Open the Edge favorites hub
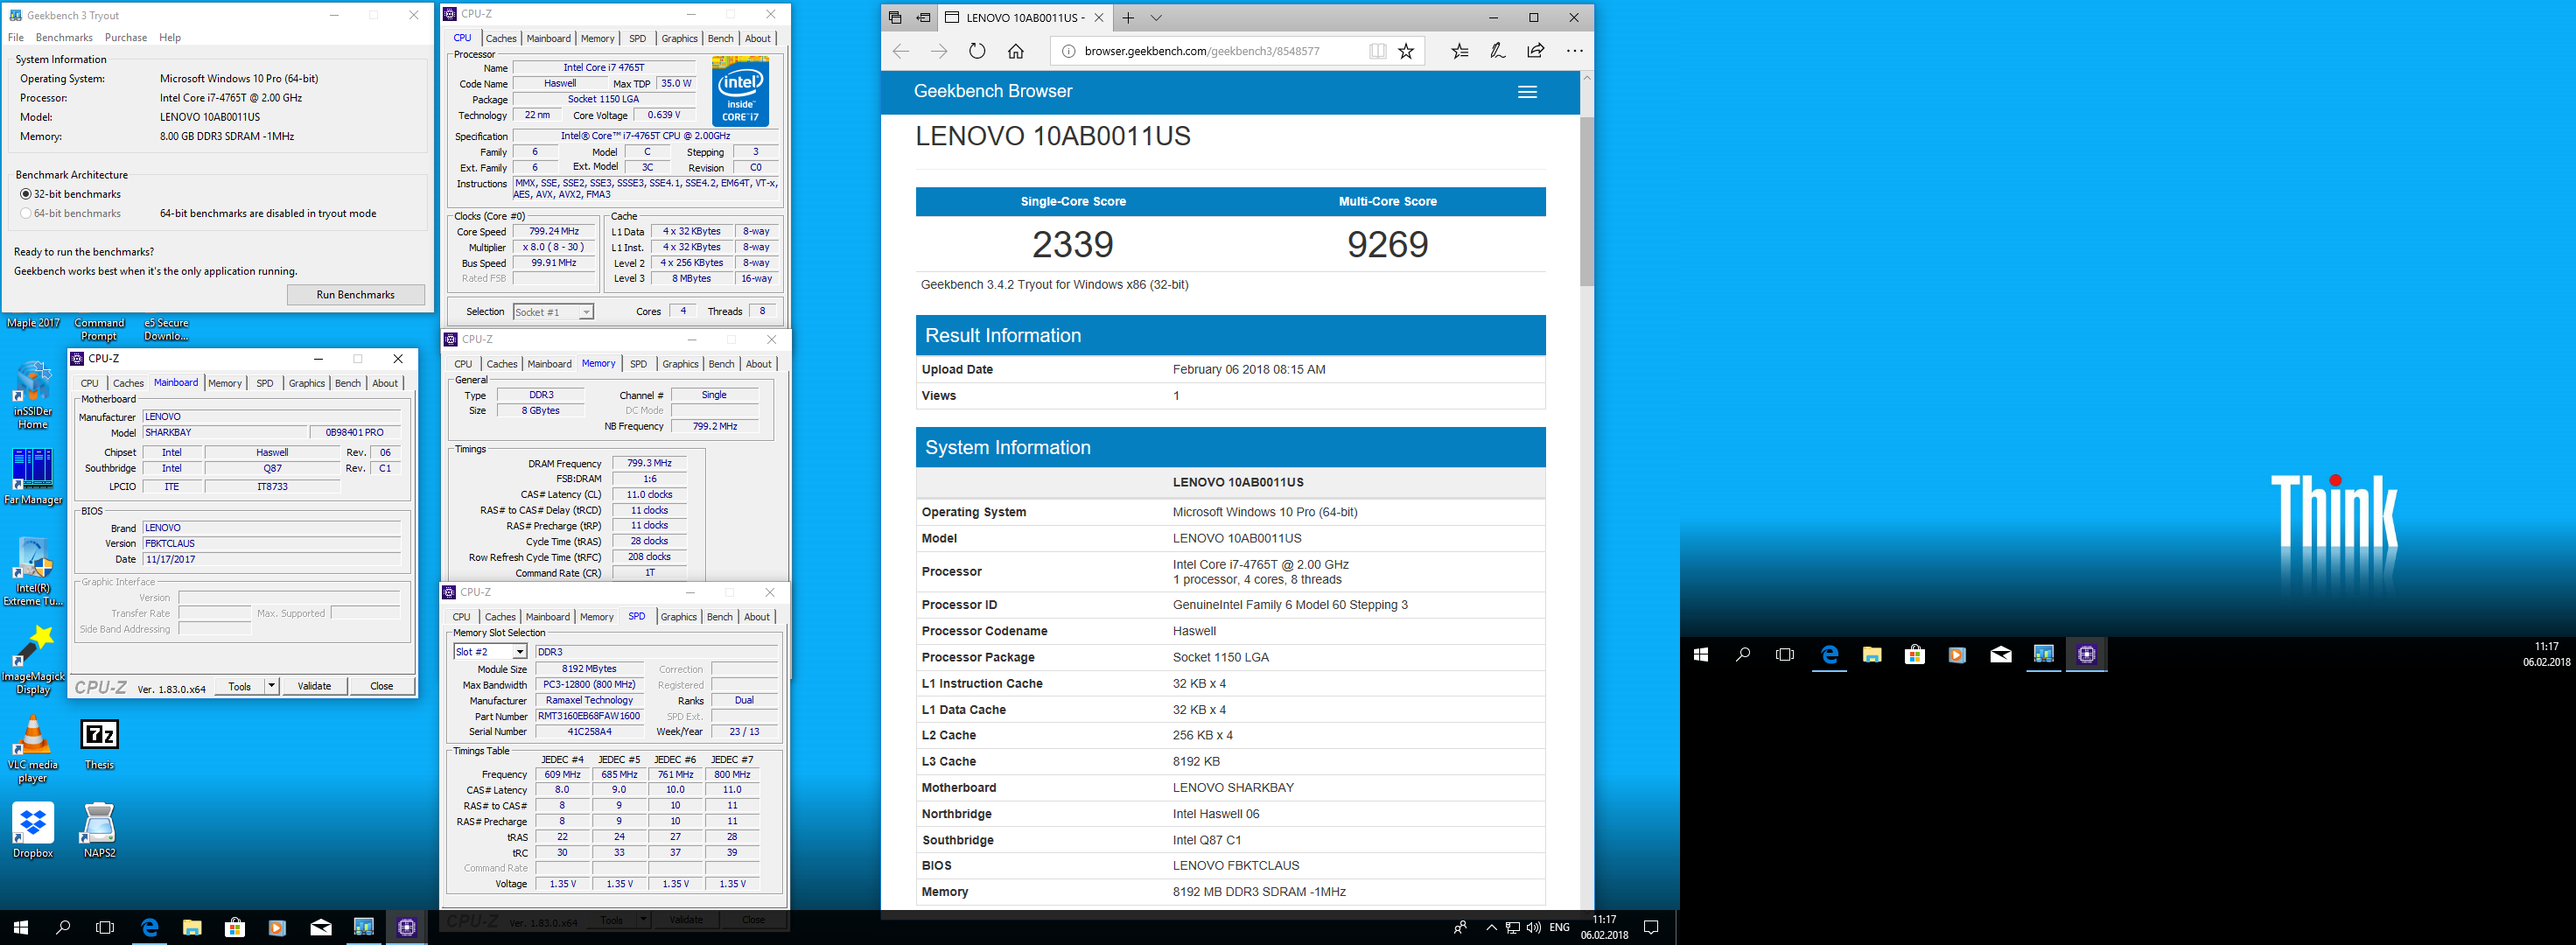The width and height of the screenshot is (2576, 945). (1460, 51)
